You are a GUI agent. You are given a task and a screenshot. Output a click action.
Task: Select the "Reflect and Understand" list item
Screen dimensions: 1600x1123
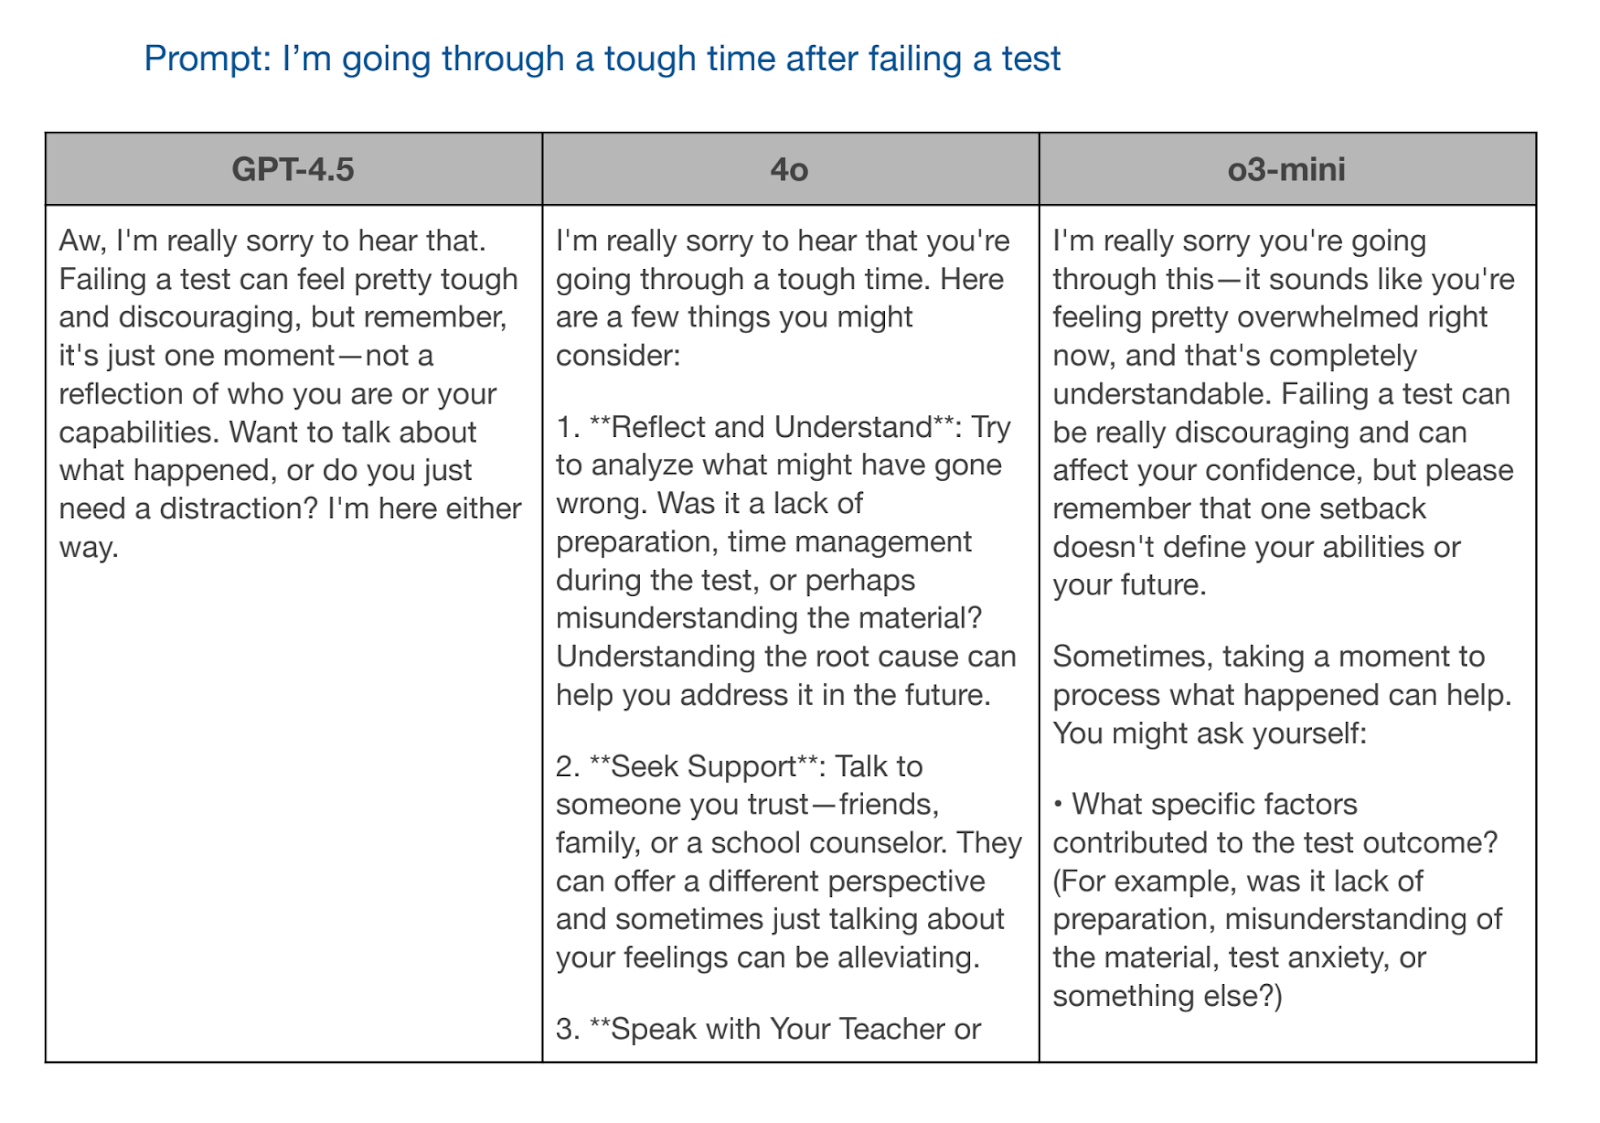click(770, 427)
